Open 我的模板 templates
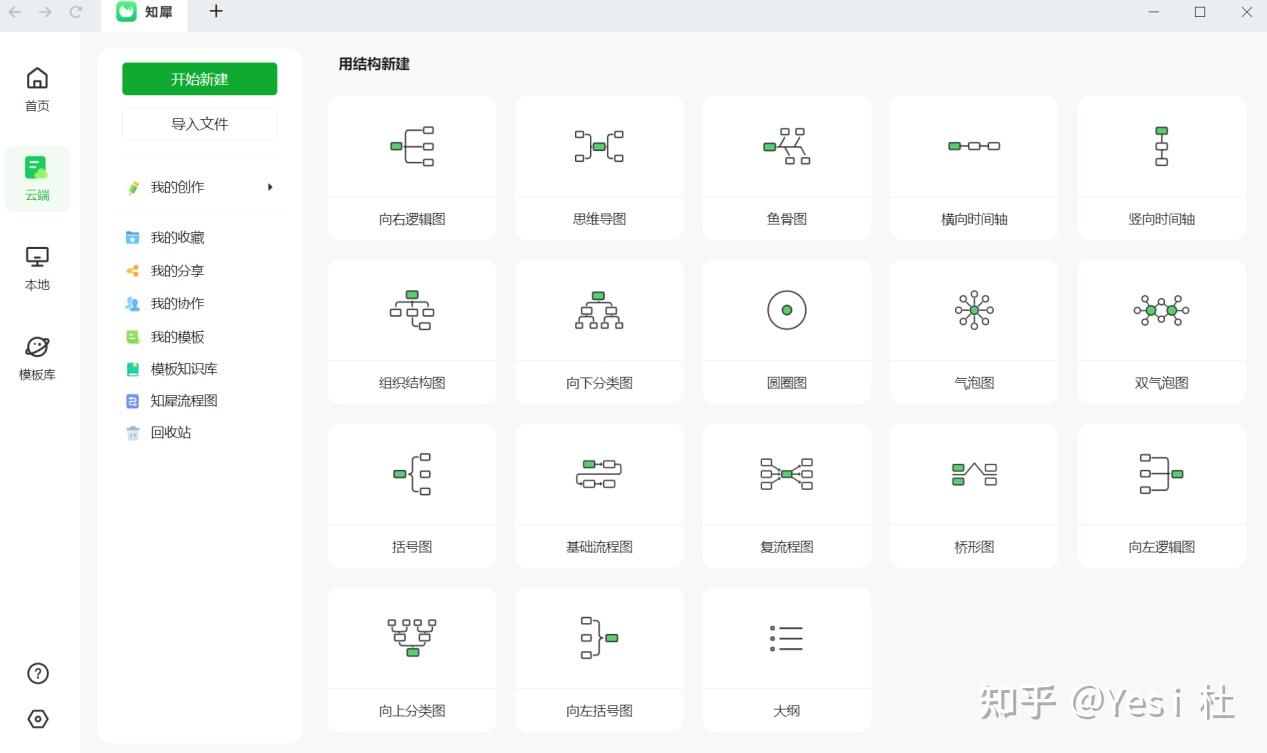1267x753 pixels. click(177, 337)
